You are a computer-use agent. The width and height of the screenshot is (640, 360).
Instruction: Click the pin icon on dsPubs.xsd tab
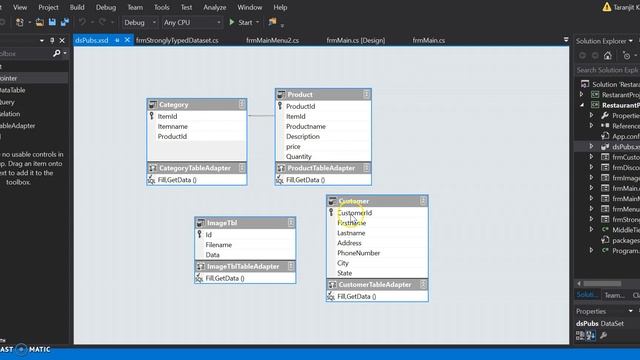[117, 40]
